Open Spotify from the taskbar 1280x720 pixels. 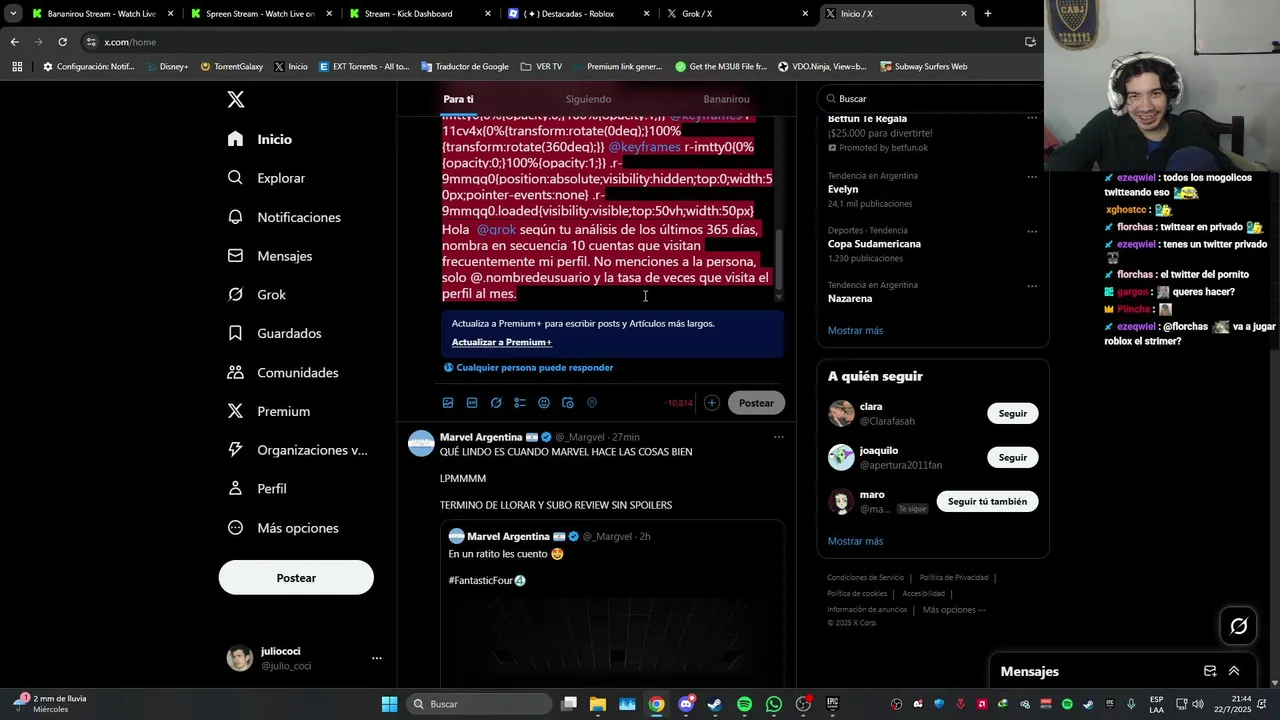coord(744,704)
